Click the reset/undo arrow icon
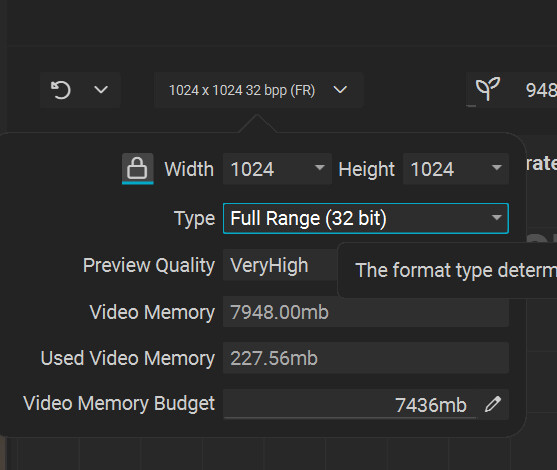This screenshot has width=557, height=470. [61, 90]
